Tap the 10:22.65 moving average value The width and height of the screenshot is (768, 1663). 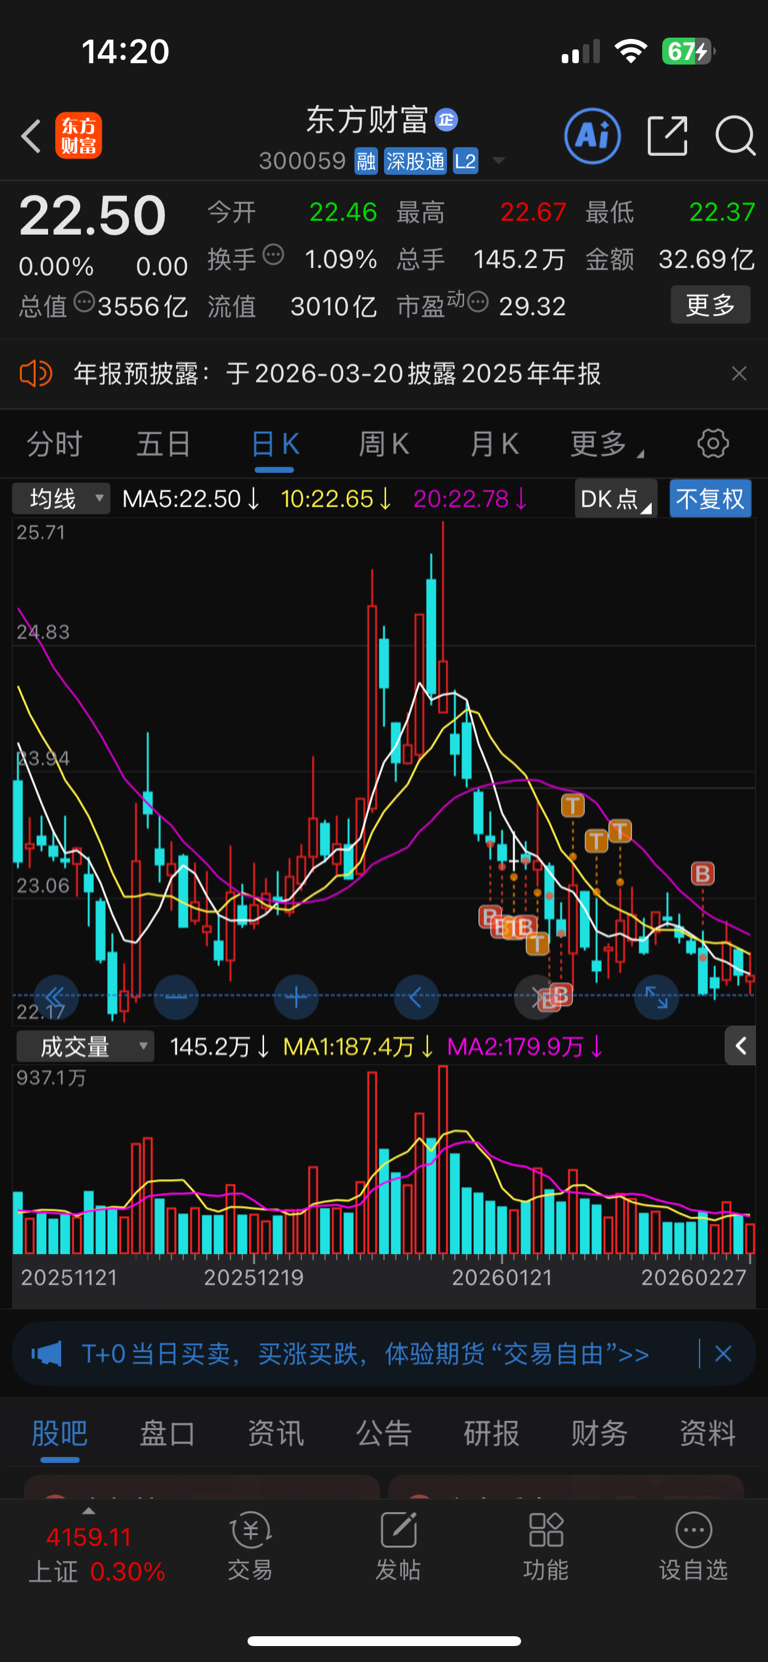[x=336, y=498]
